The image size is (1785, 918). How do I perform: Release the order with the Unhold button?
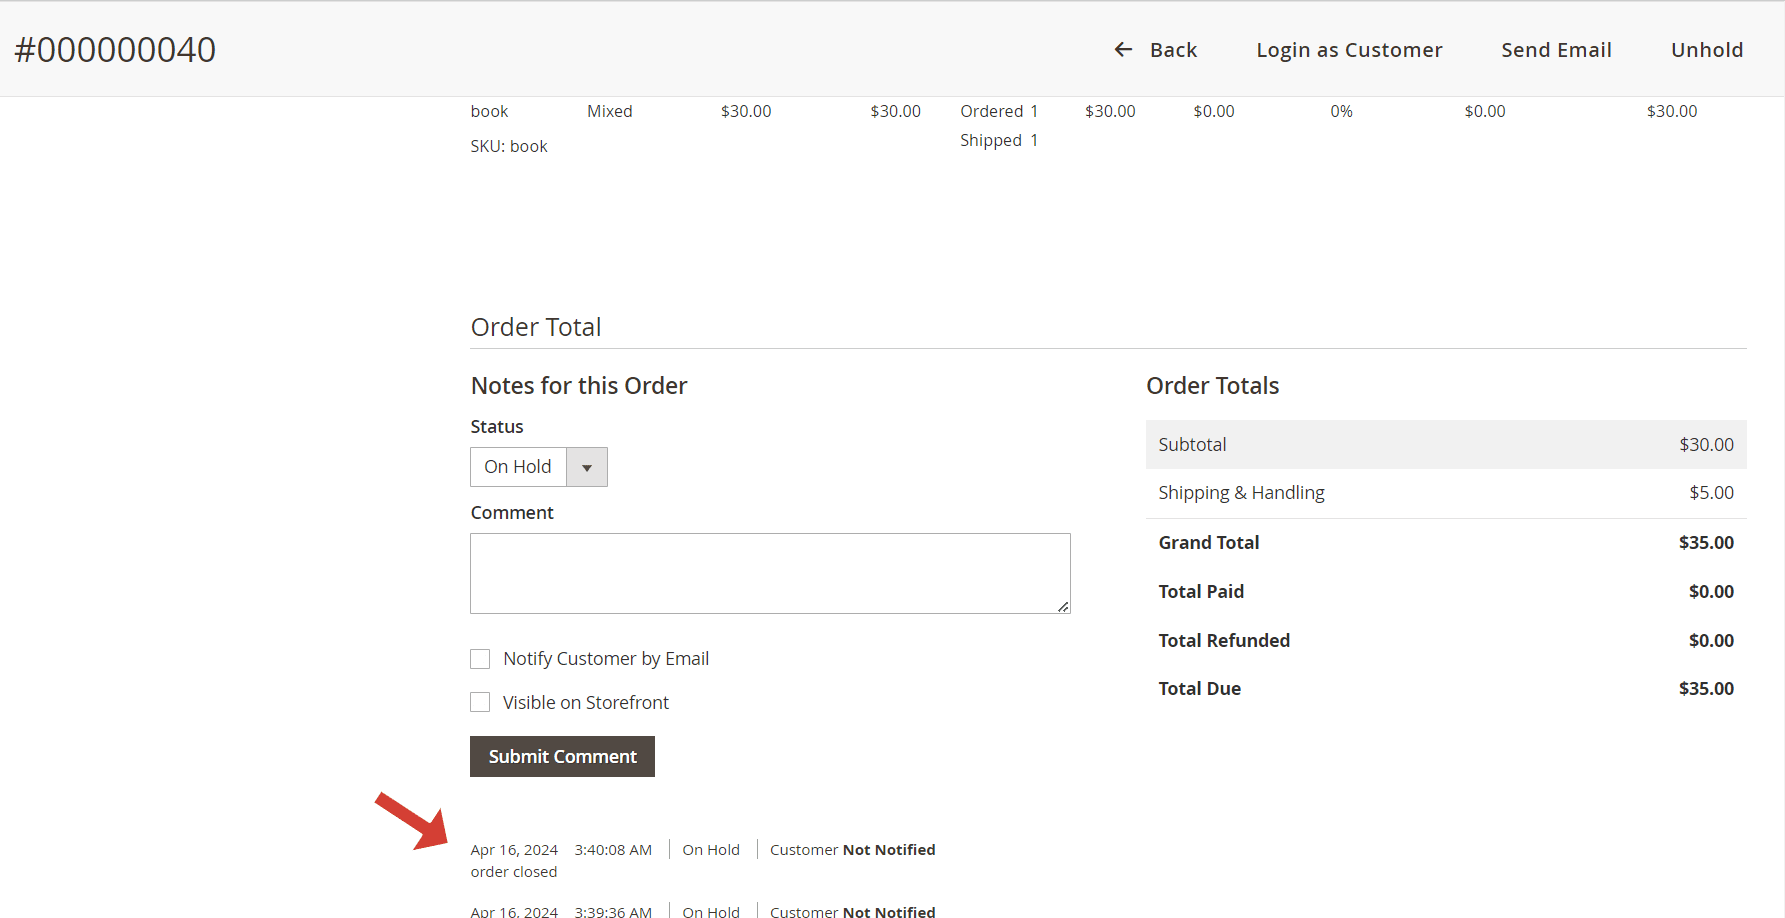(x=1706, y=50)
